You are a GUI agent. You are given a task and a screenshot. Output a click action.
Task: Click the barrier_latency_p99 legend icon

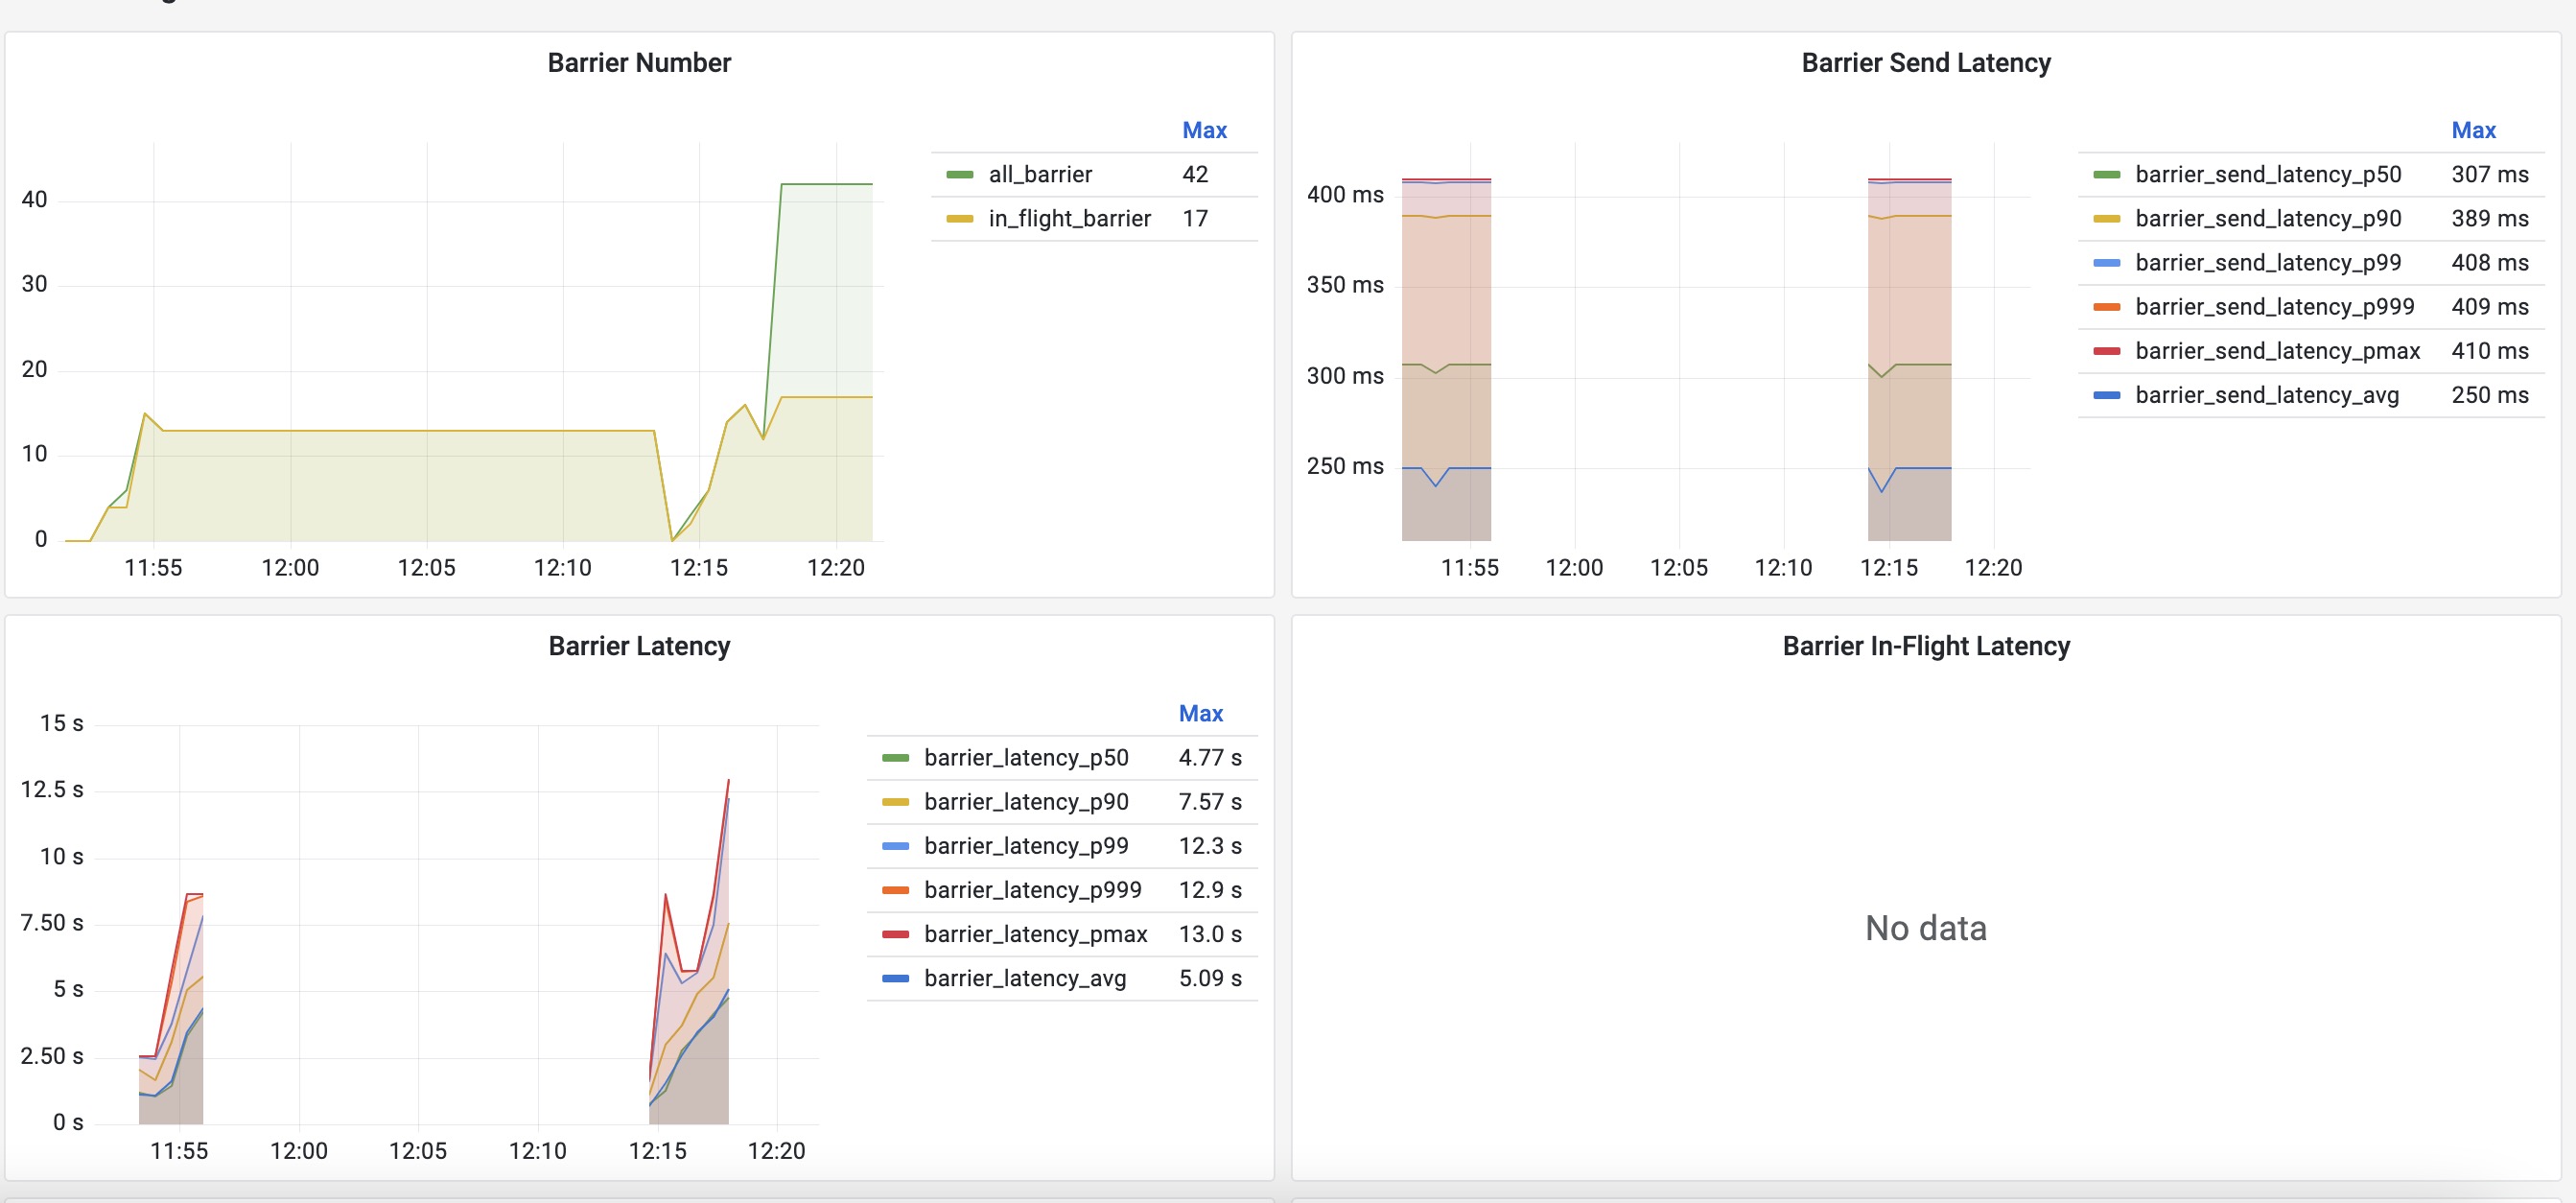pyautogui.click(x=895, y=845)
